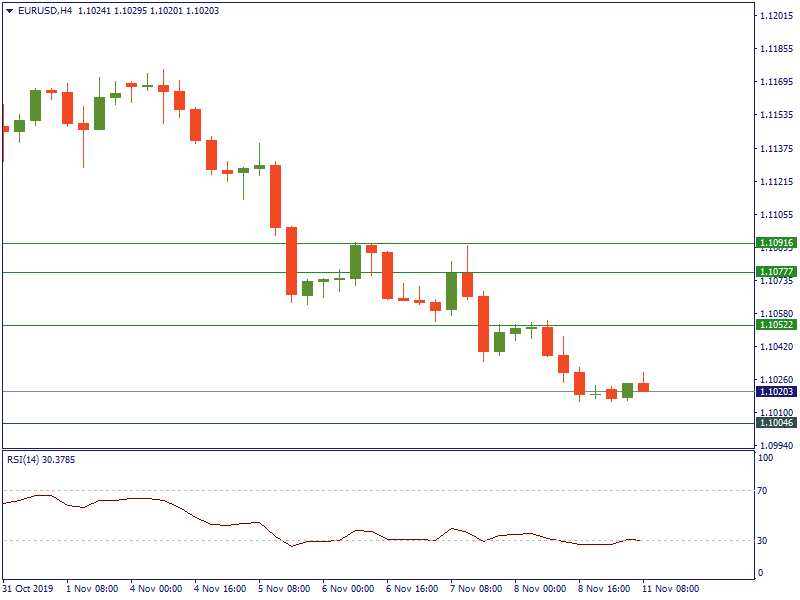This screenshot has height=600, width=800.
Task: Click the RSI(14) indicator label
Action: [27, 460]
